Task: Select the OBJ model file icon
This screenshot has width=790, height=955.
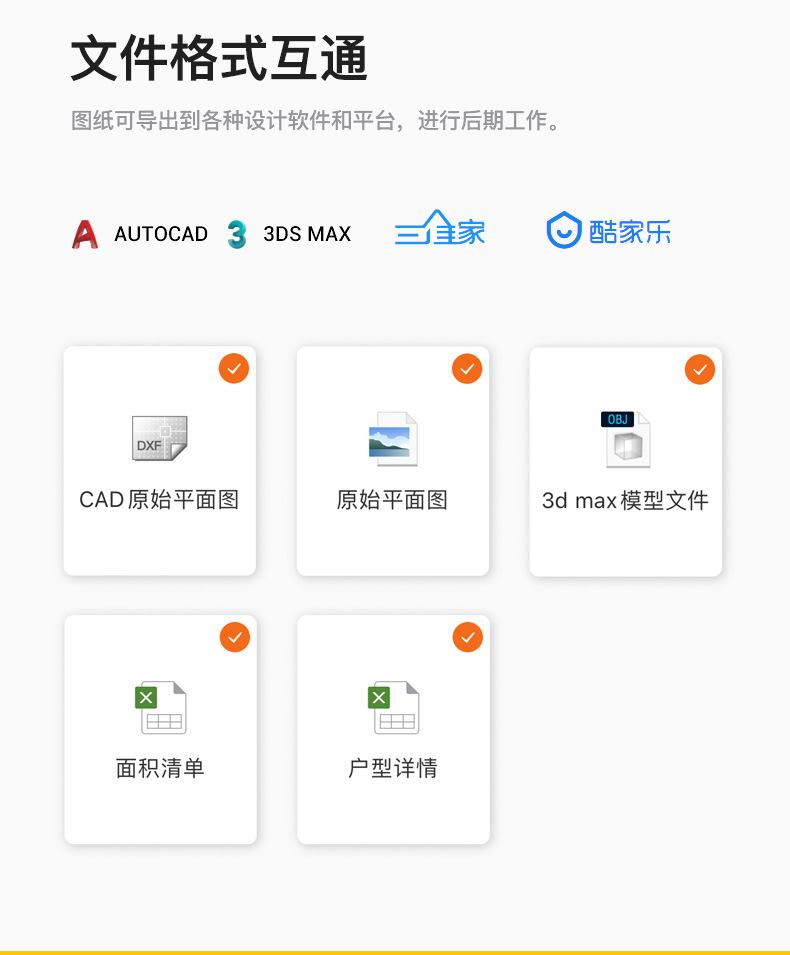Action: point(626,439)
